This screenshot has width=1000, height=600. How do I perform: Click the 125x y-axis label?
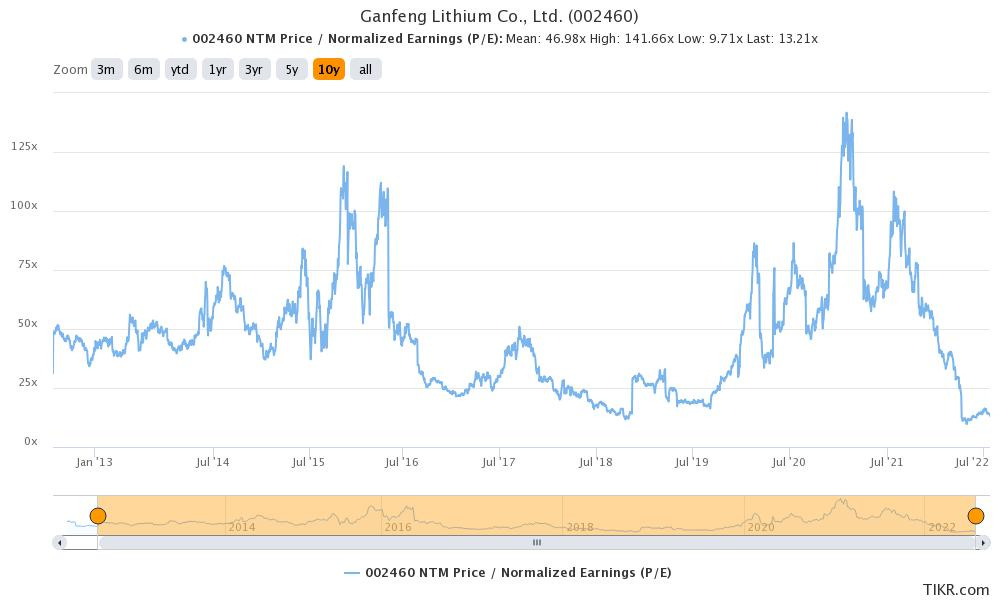click(24, 147)
